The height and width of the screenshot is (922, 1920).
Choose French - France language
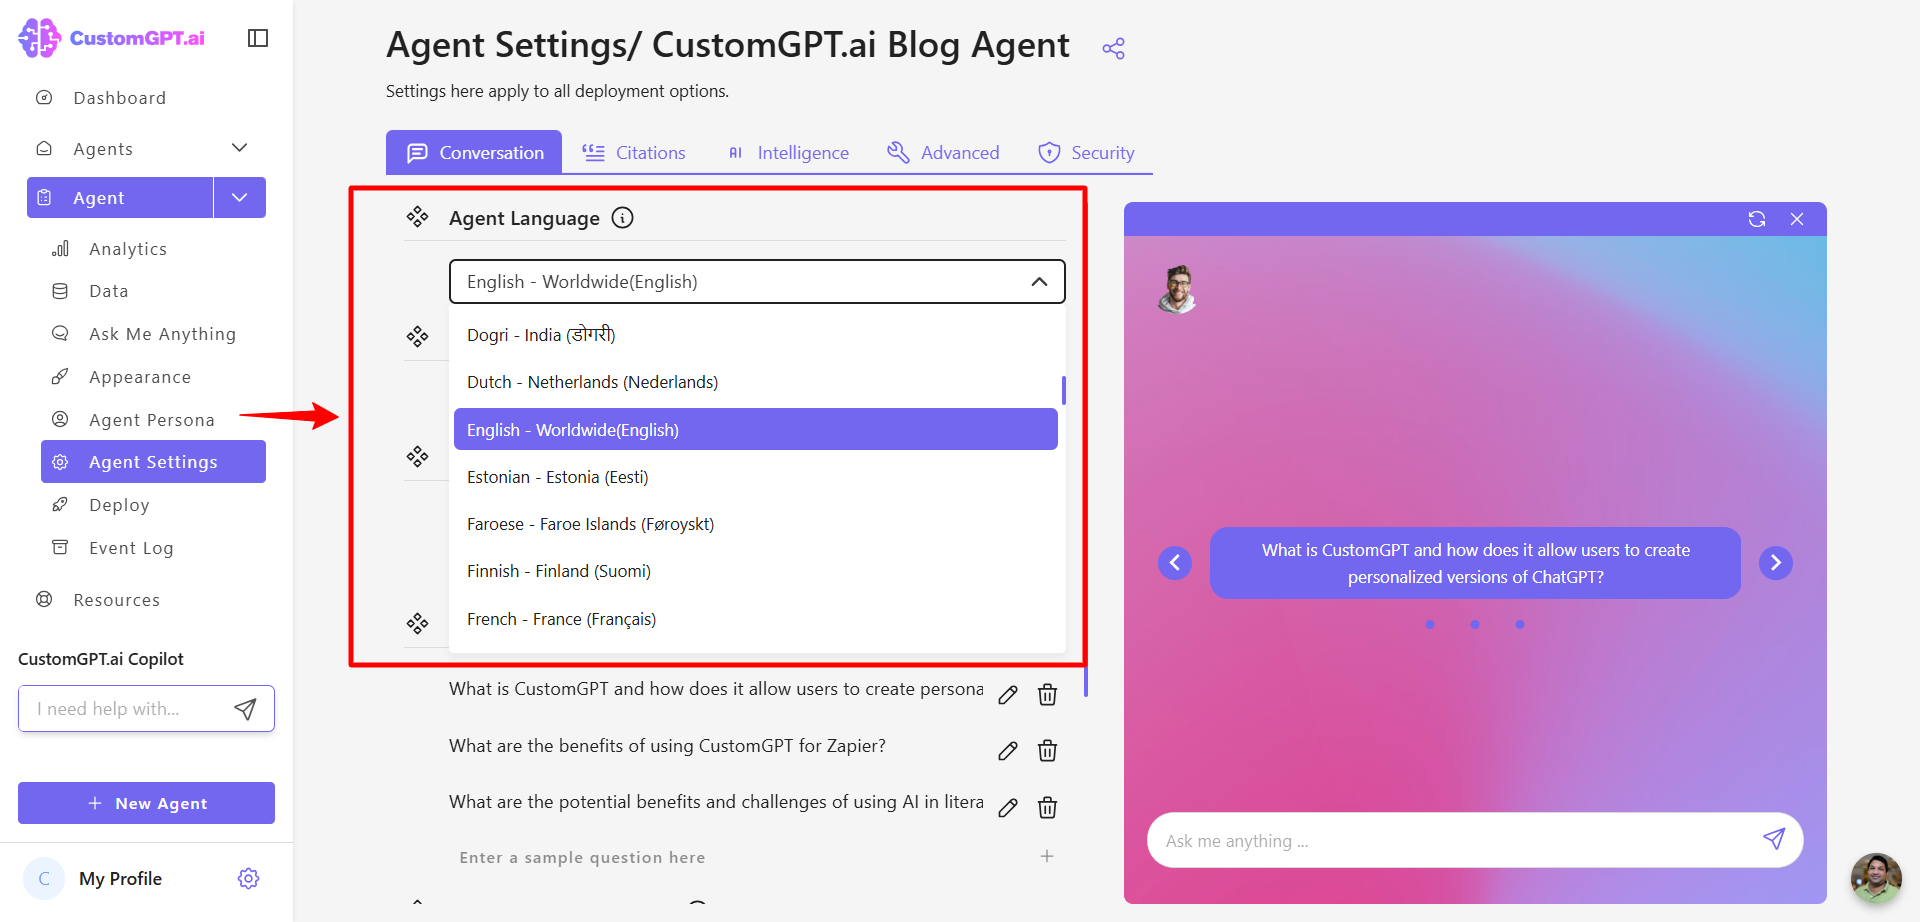(x=756, y=619)
